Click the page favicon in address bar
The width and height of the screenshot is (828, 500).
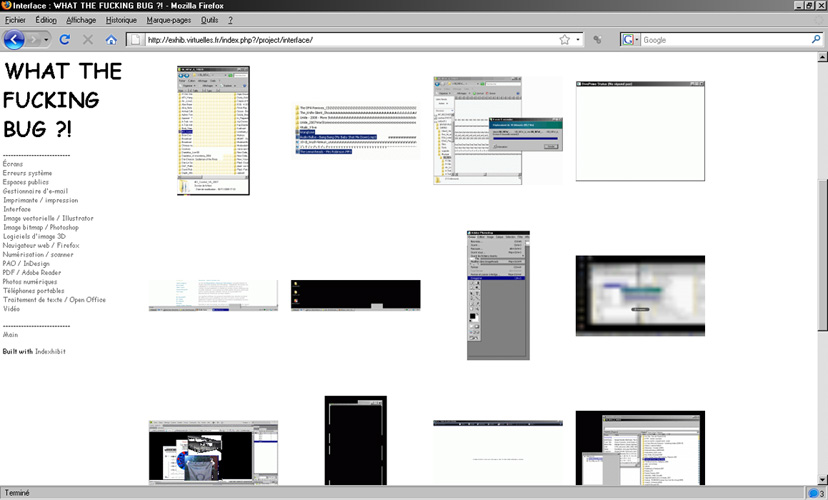point(136,40)
